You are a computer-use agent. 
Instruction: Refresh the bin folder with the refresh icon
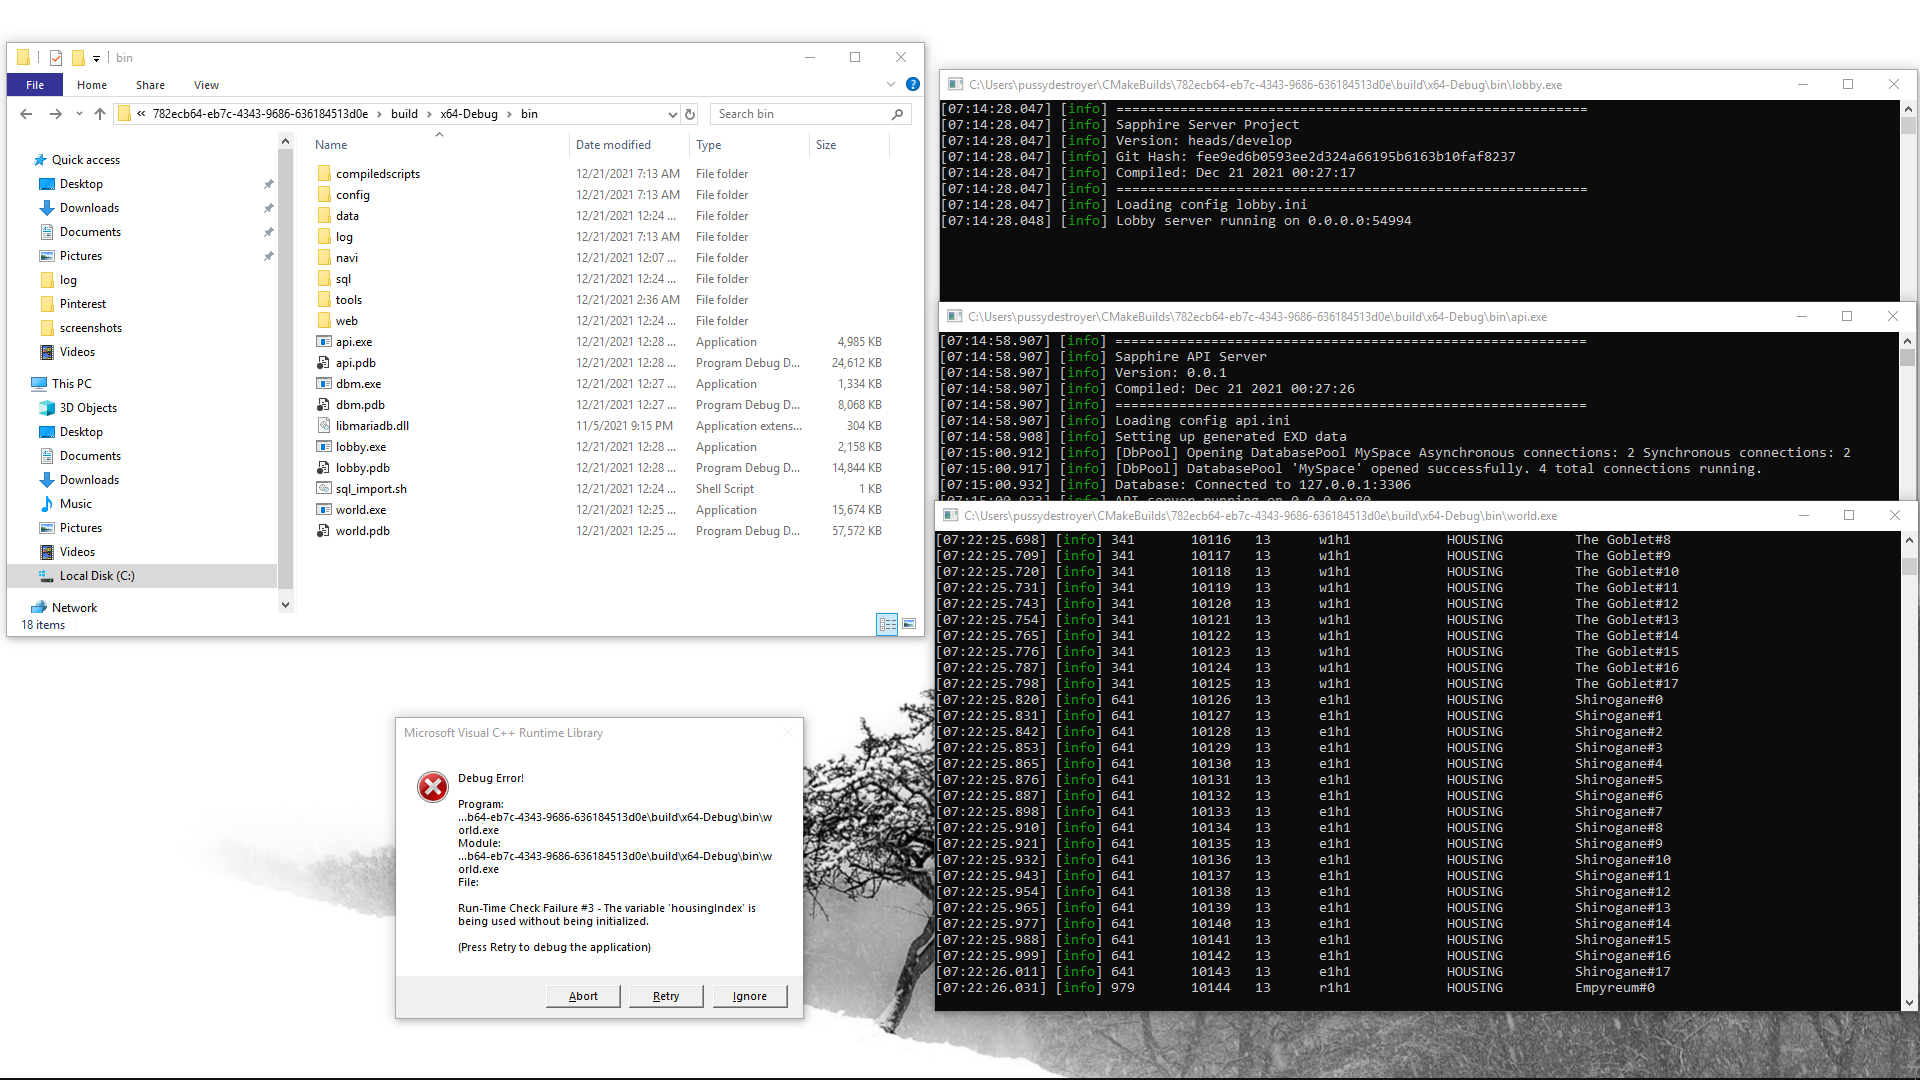click(690, 114)
